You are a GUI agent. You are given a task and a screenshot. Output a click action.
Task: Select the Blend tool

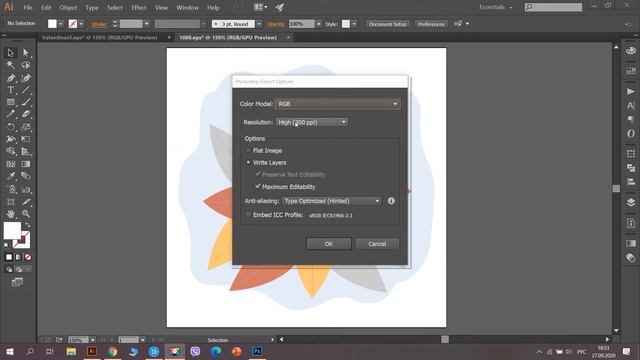[26, 176]
